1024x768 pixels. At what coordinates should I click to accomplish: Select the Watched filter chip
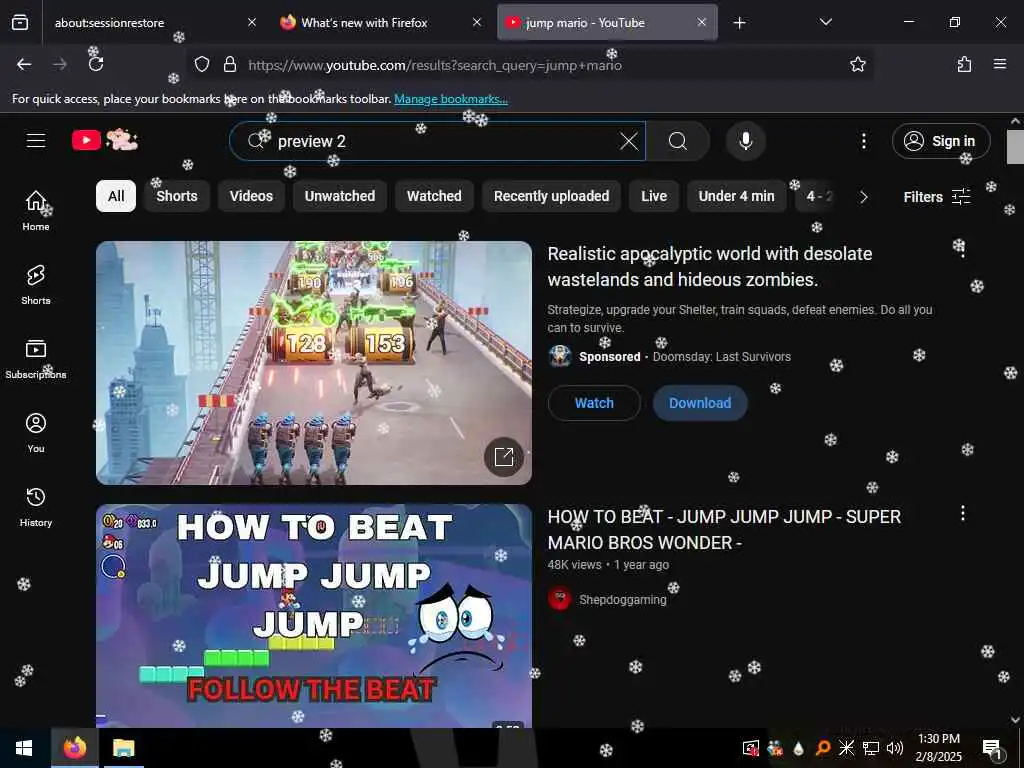(434, 196)
